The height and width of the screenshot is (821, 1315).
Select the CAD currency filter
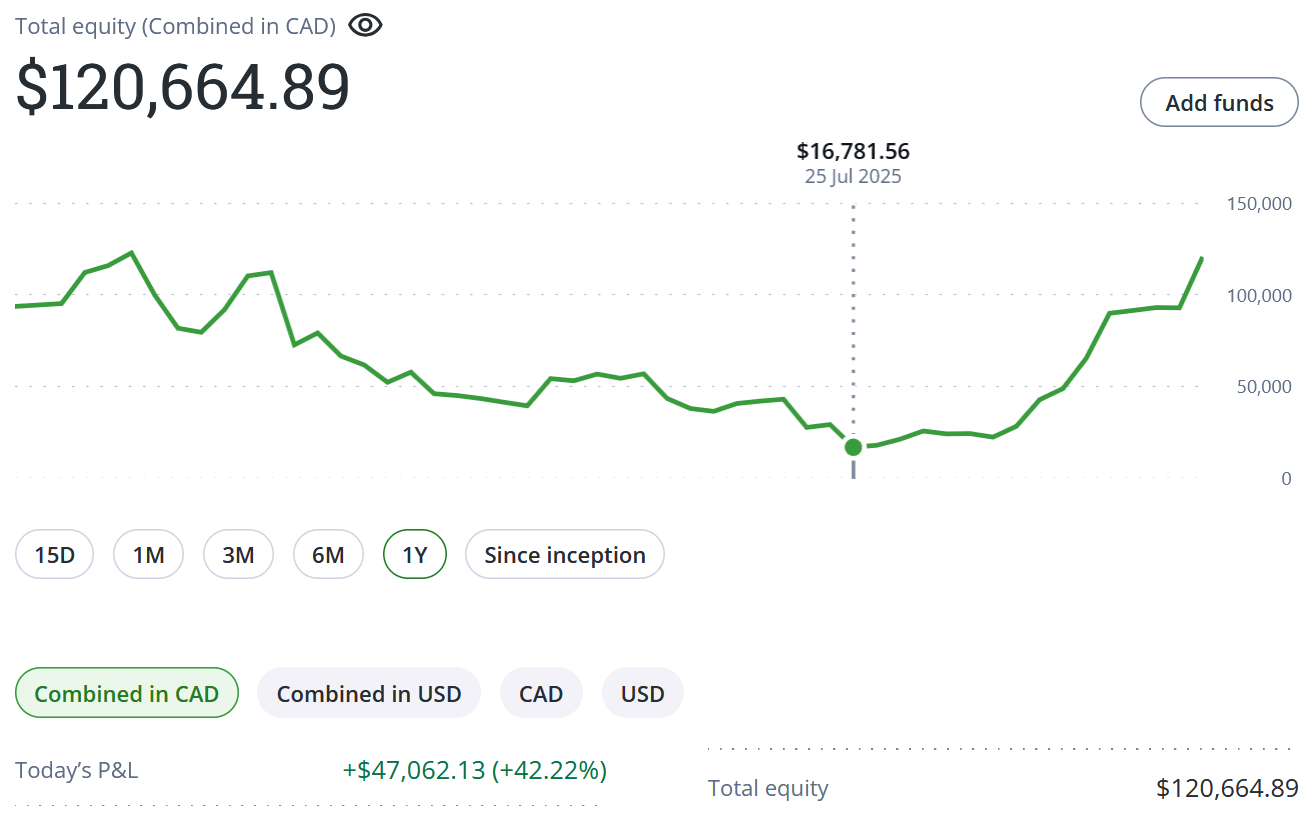pos(541,693)
